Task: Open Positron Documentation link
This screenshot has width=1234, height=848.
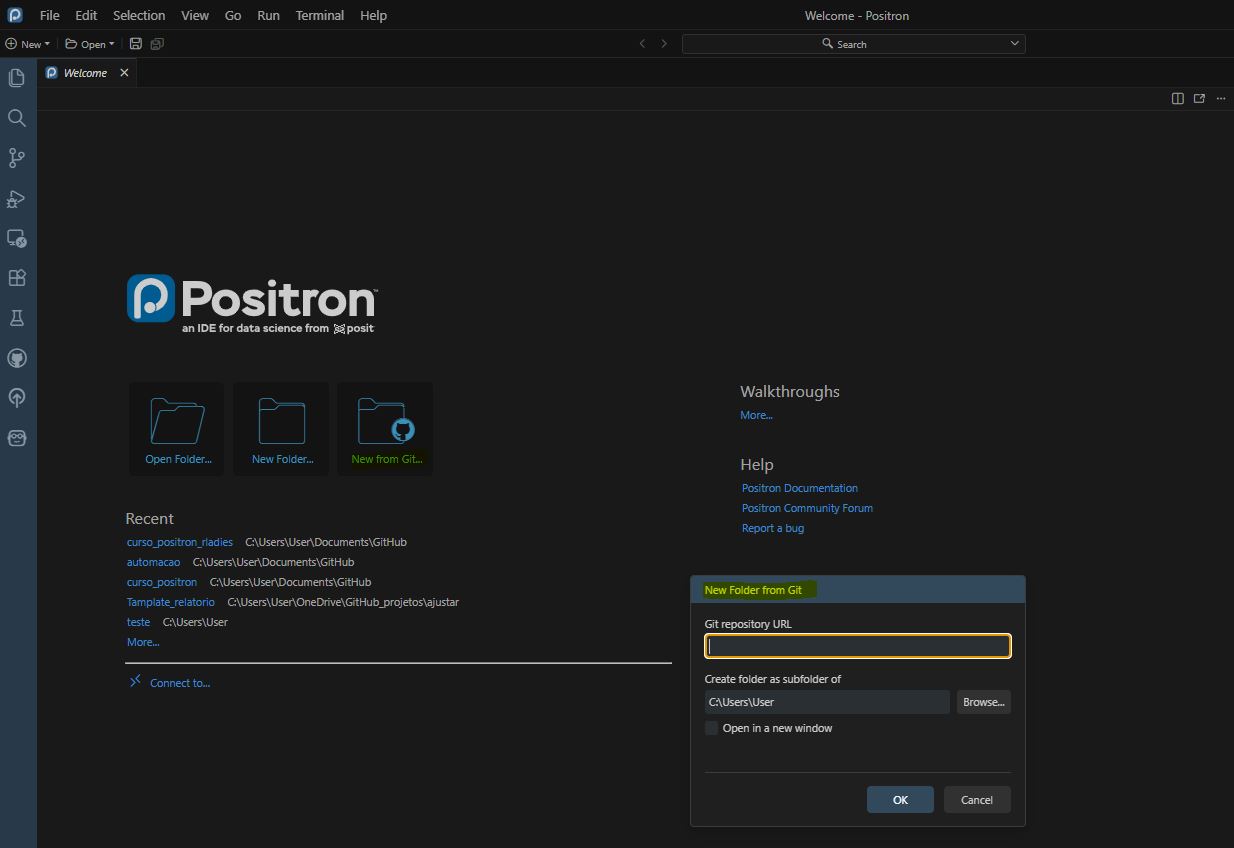Action: pyautogui.click(x=799, y=488)
